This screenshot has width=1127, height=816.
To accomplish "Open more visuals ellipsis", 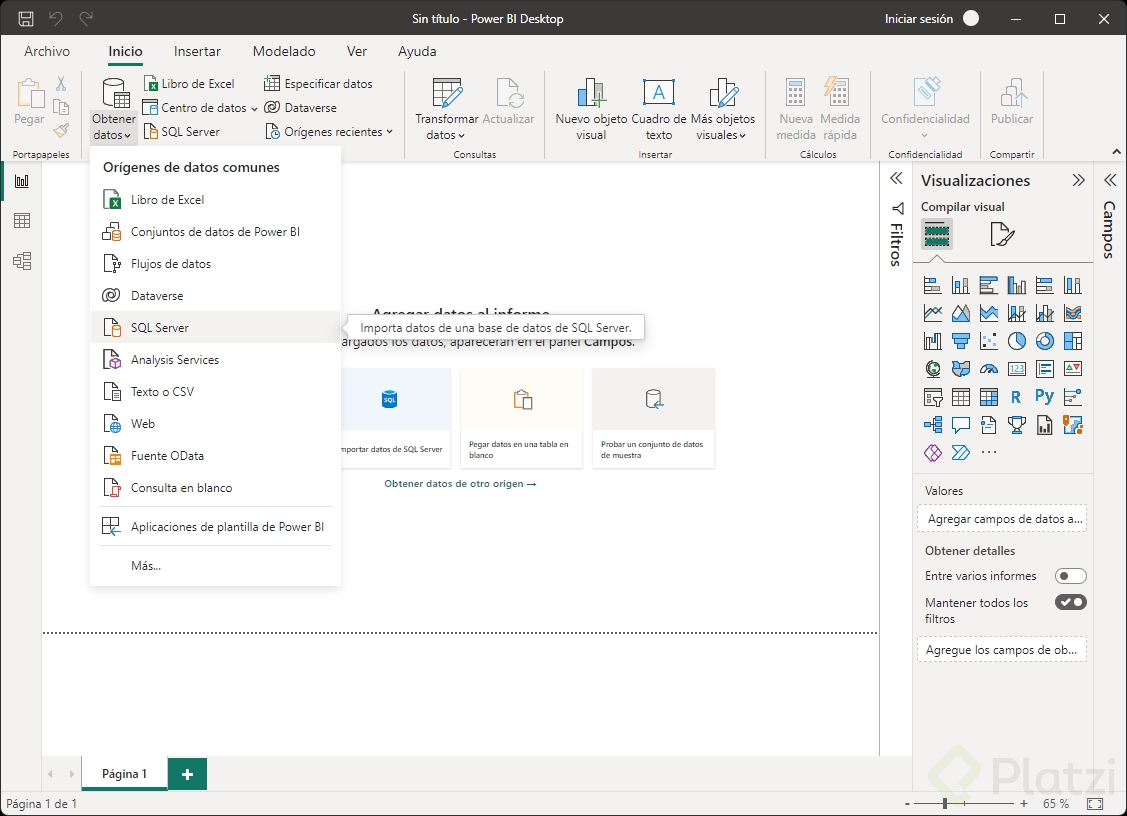I will pos(988,452).
